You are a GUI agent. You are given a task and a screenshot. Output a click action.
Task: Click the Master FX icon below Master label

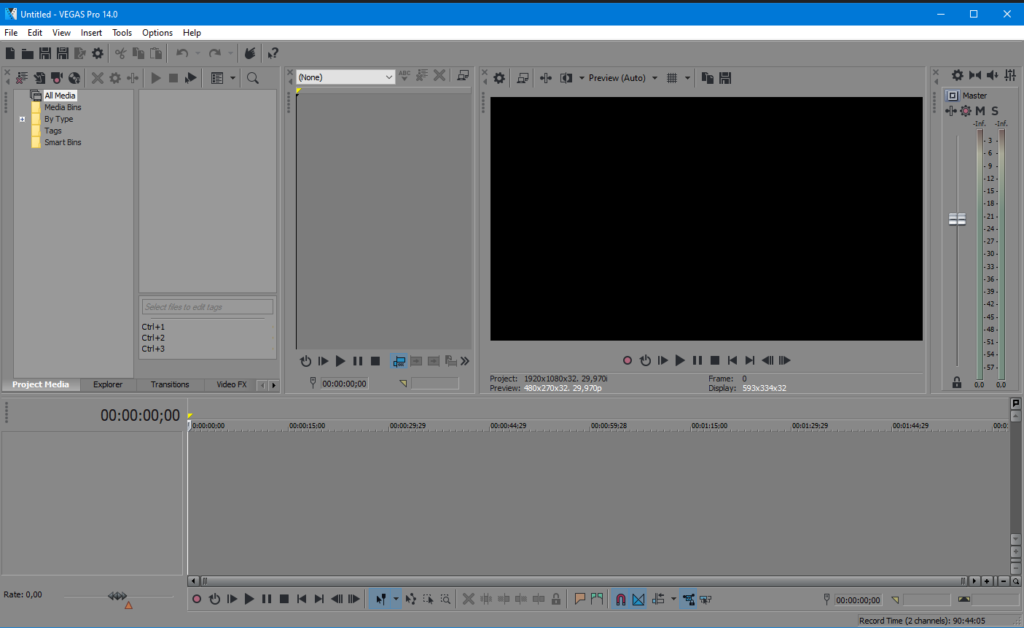click(x=951, y=111)
